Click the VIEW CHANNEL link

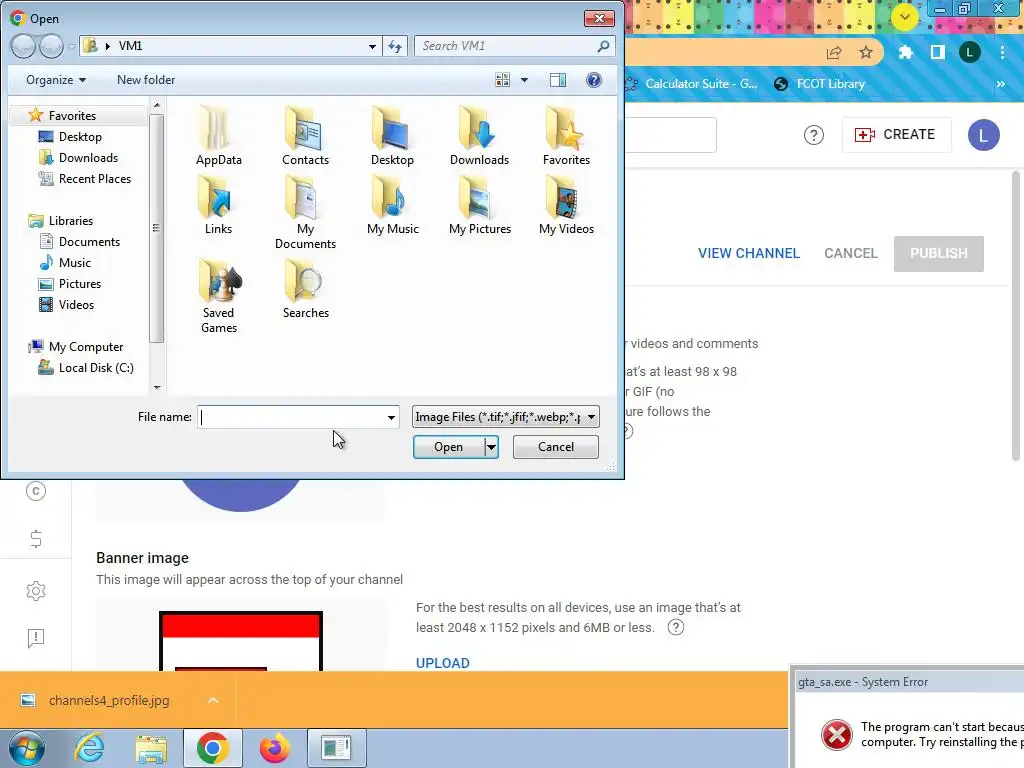click(748, 253)
